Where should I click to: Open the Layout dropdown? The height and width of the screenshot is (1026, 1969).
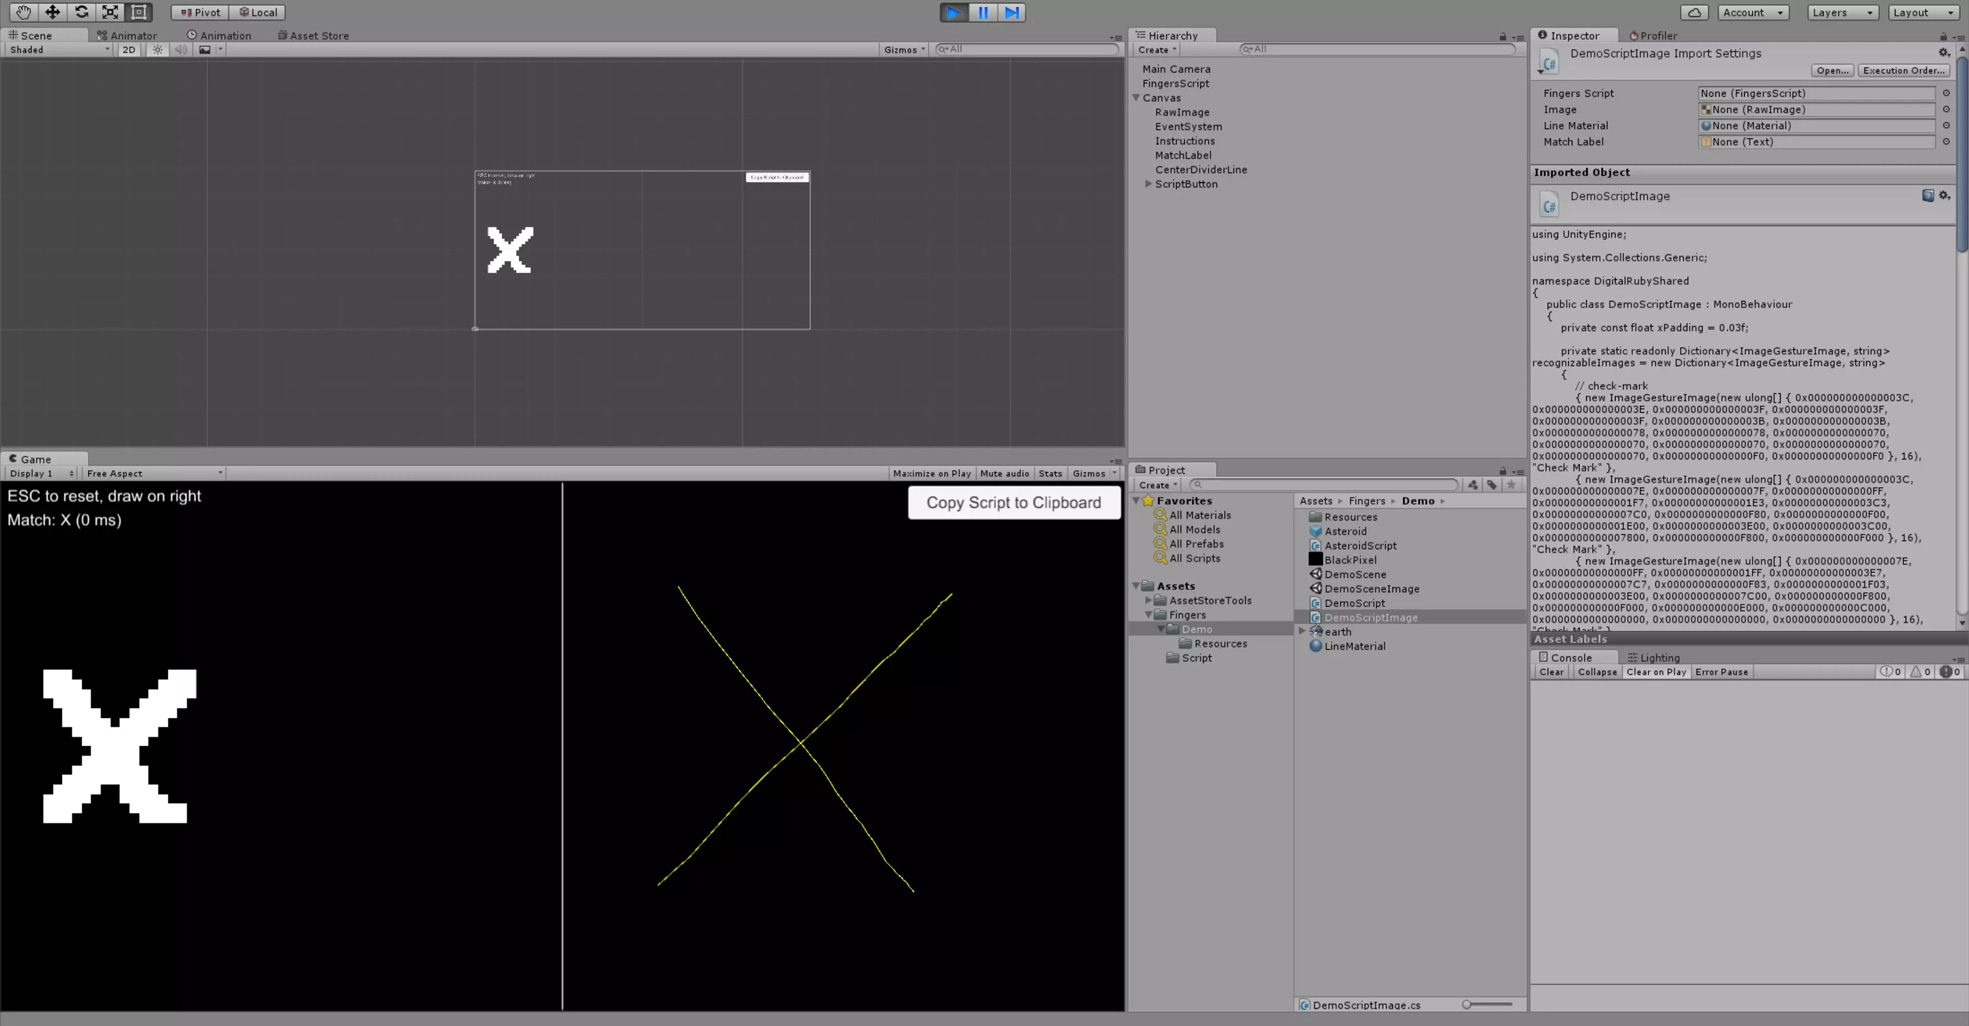[x=1923, y=12]
